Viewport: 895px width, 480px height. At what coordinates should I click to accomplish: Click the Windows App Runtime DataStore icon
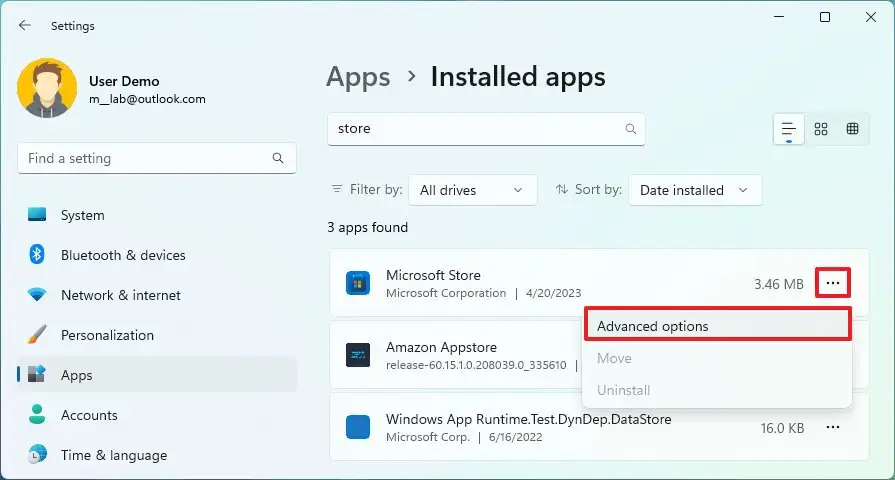(358, 427)
